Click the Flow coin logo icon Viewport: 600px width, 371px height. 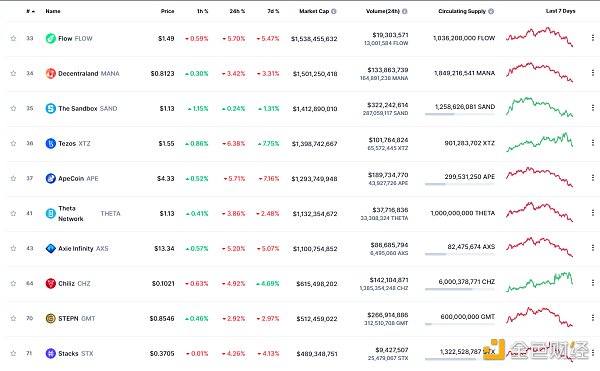pos(51,38)
